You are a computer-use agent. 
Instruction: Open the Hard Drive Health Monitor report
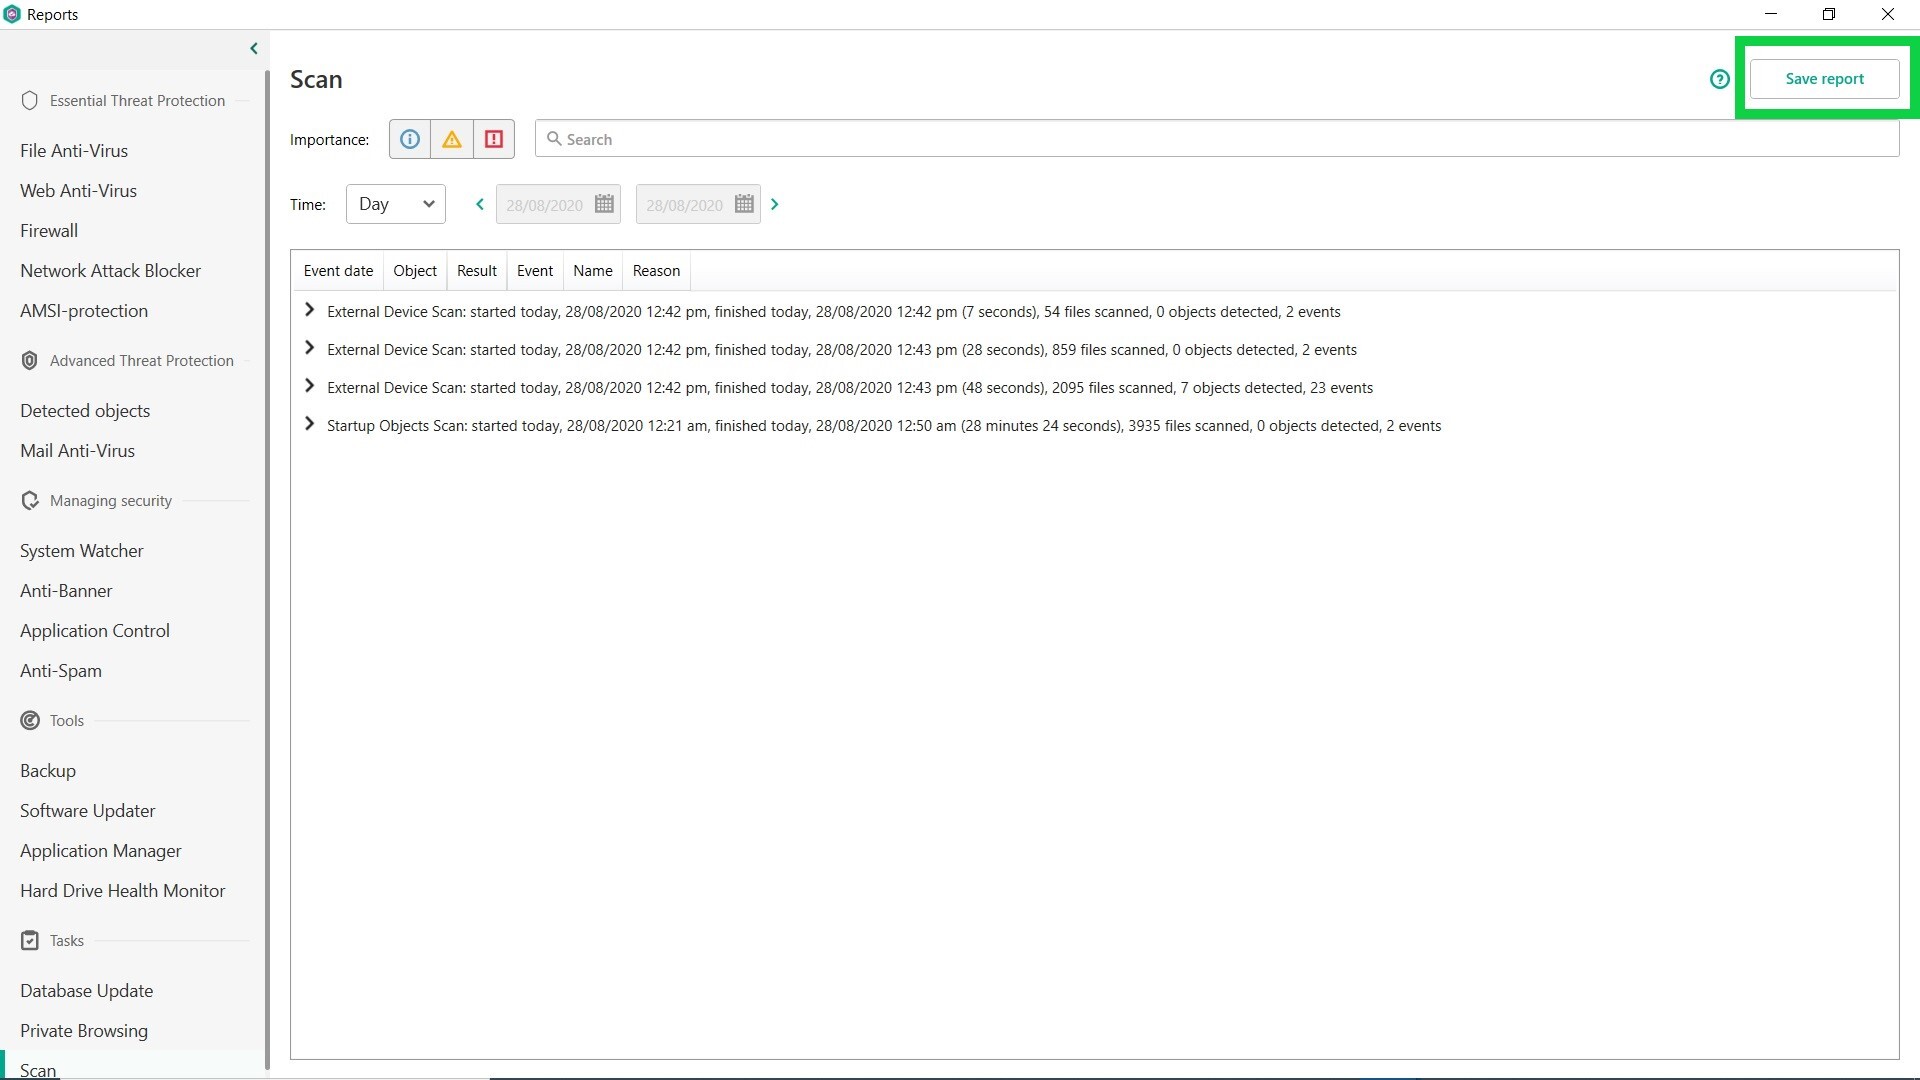point(122,891)
